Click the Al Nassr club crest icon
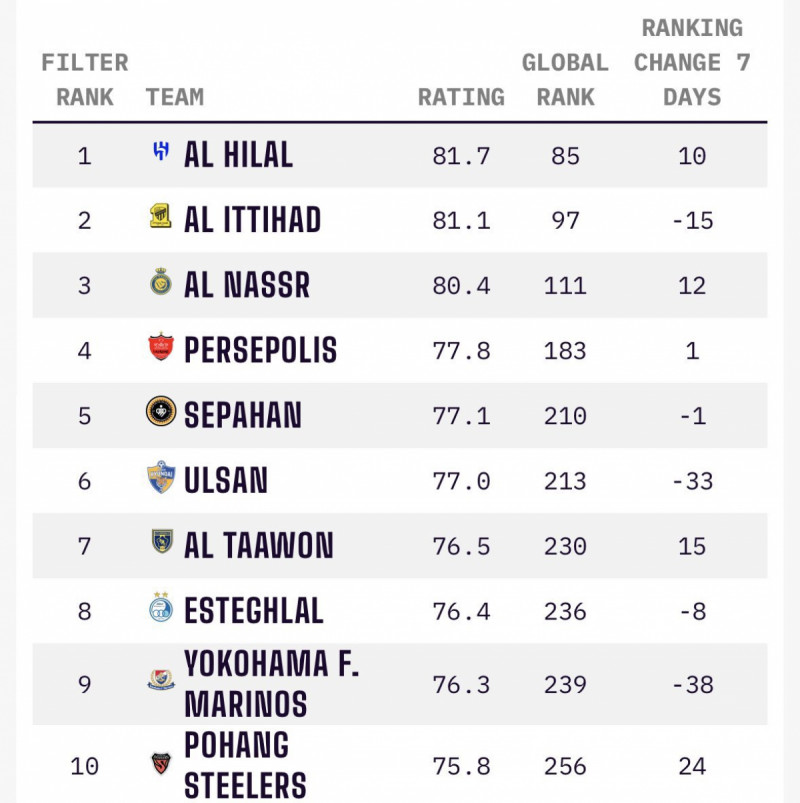800x803 pixels. coord(160,282)
